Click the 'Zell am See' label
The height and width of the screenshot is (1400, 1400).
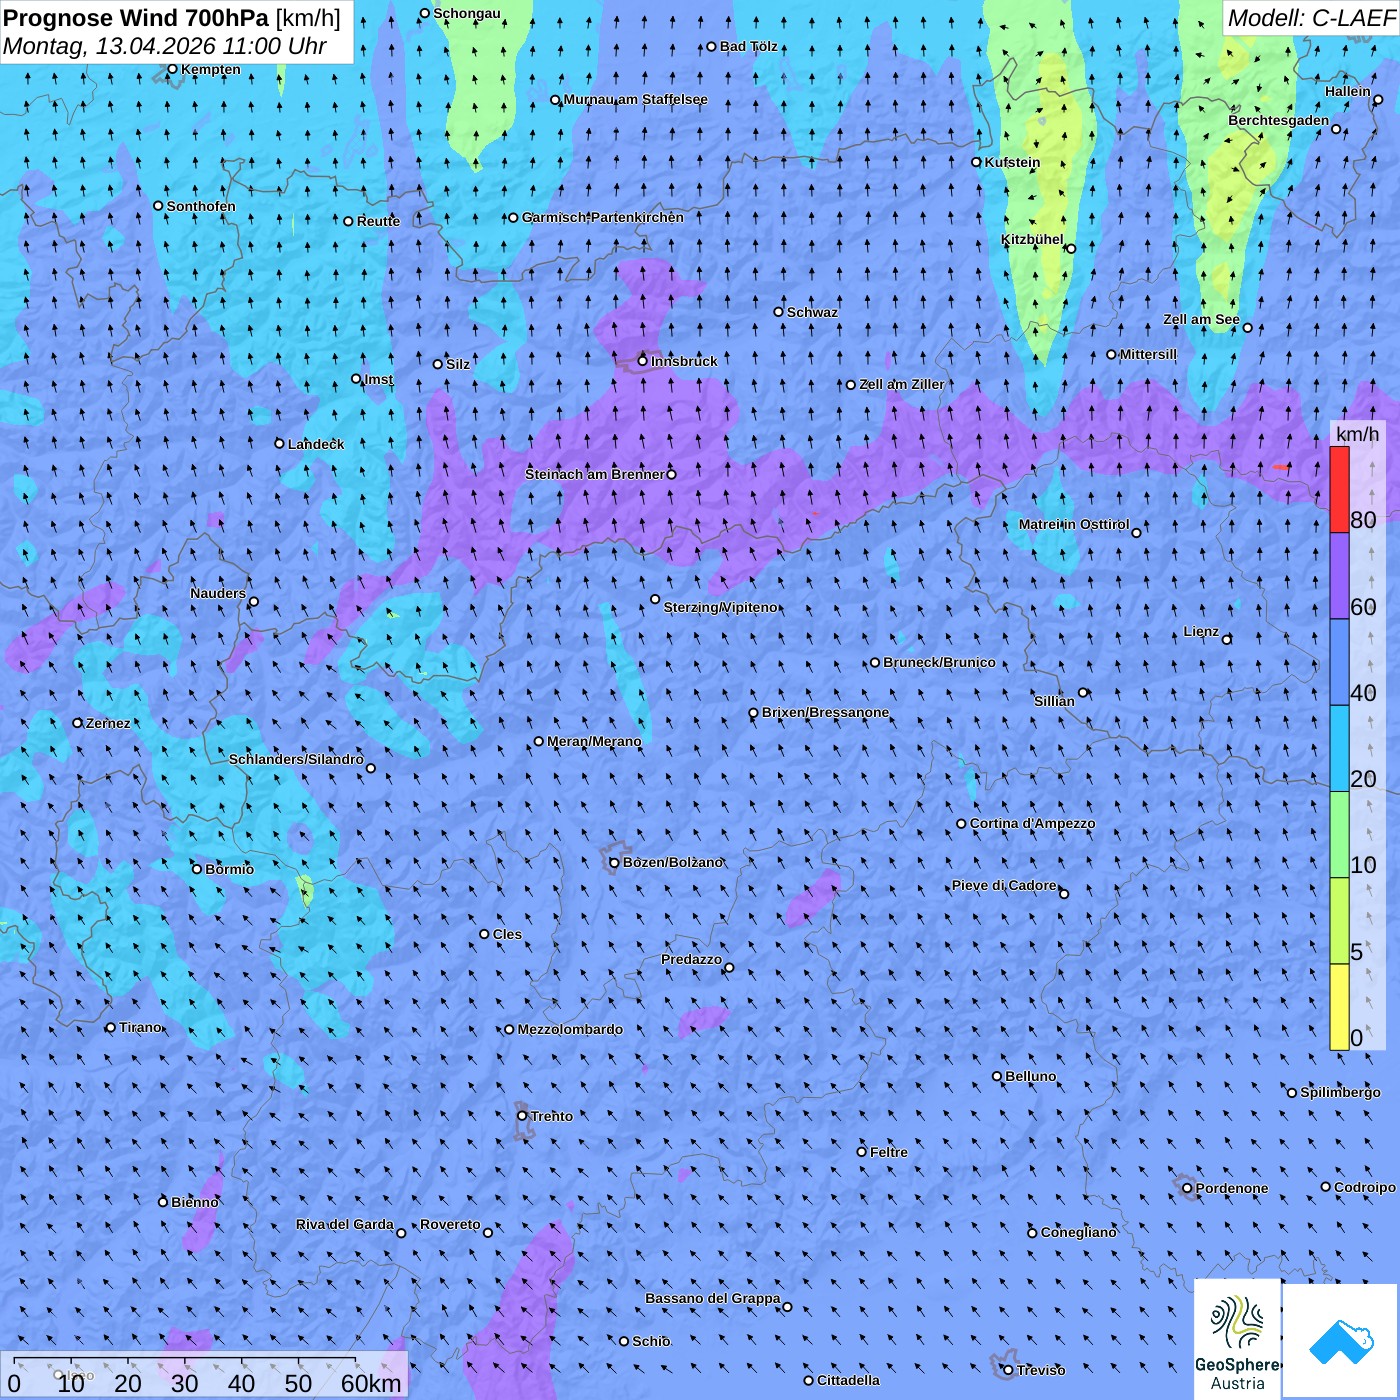point(1201,320)
